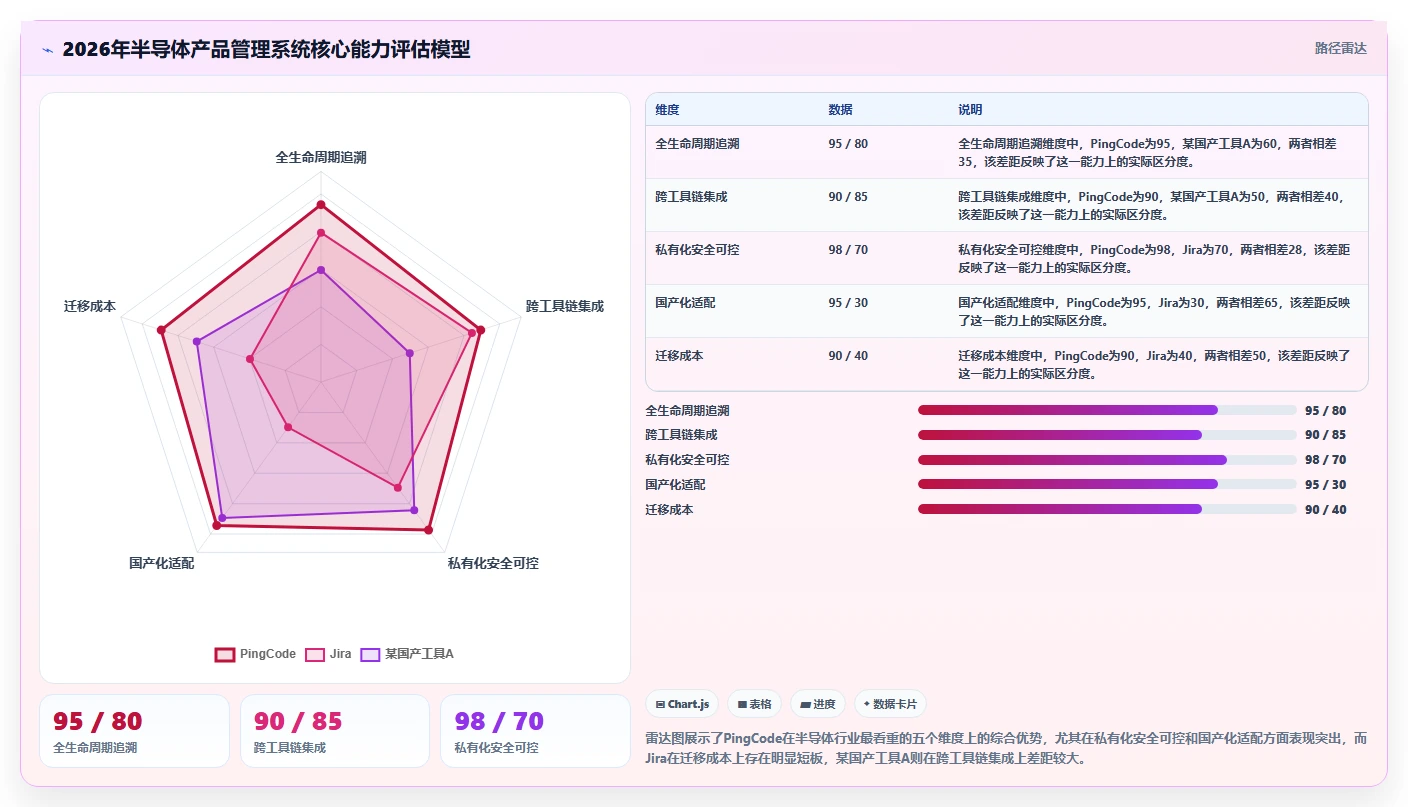Click 跨工具链集成 radar axis label

pyautogui.click(x=565, y=306)
